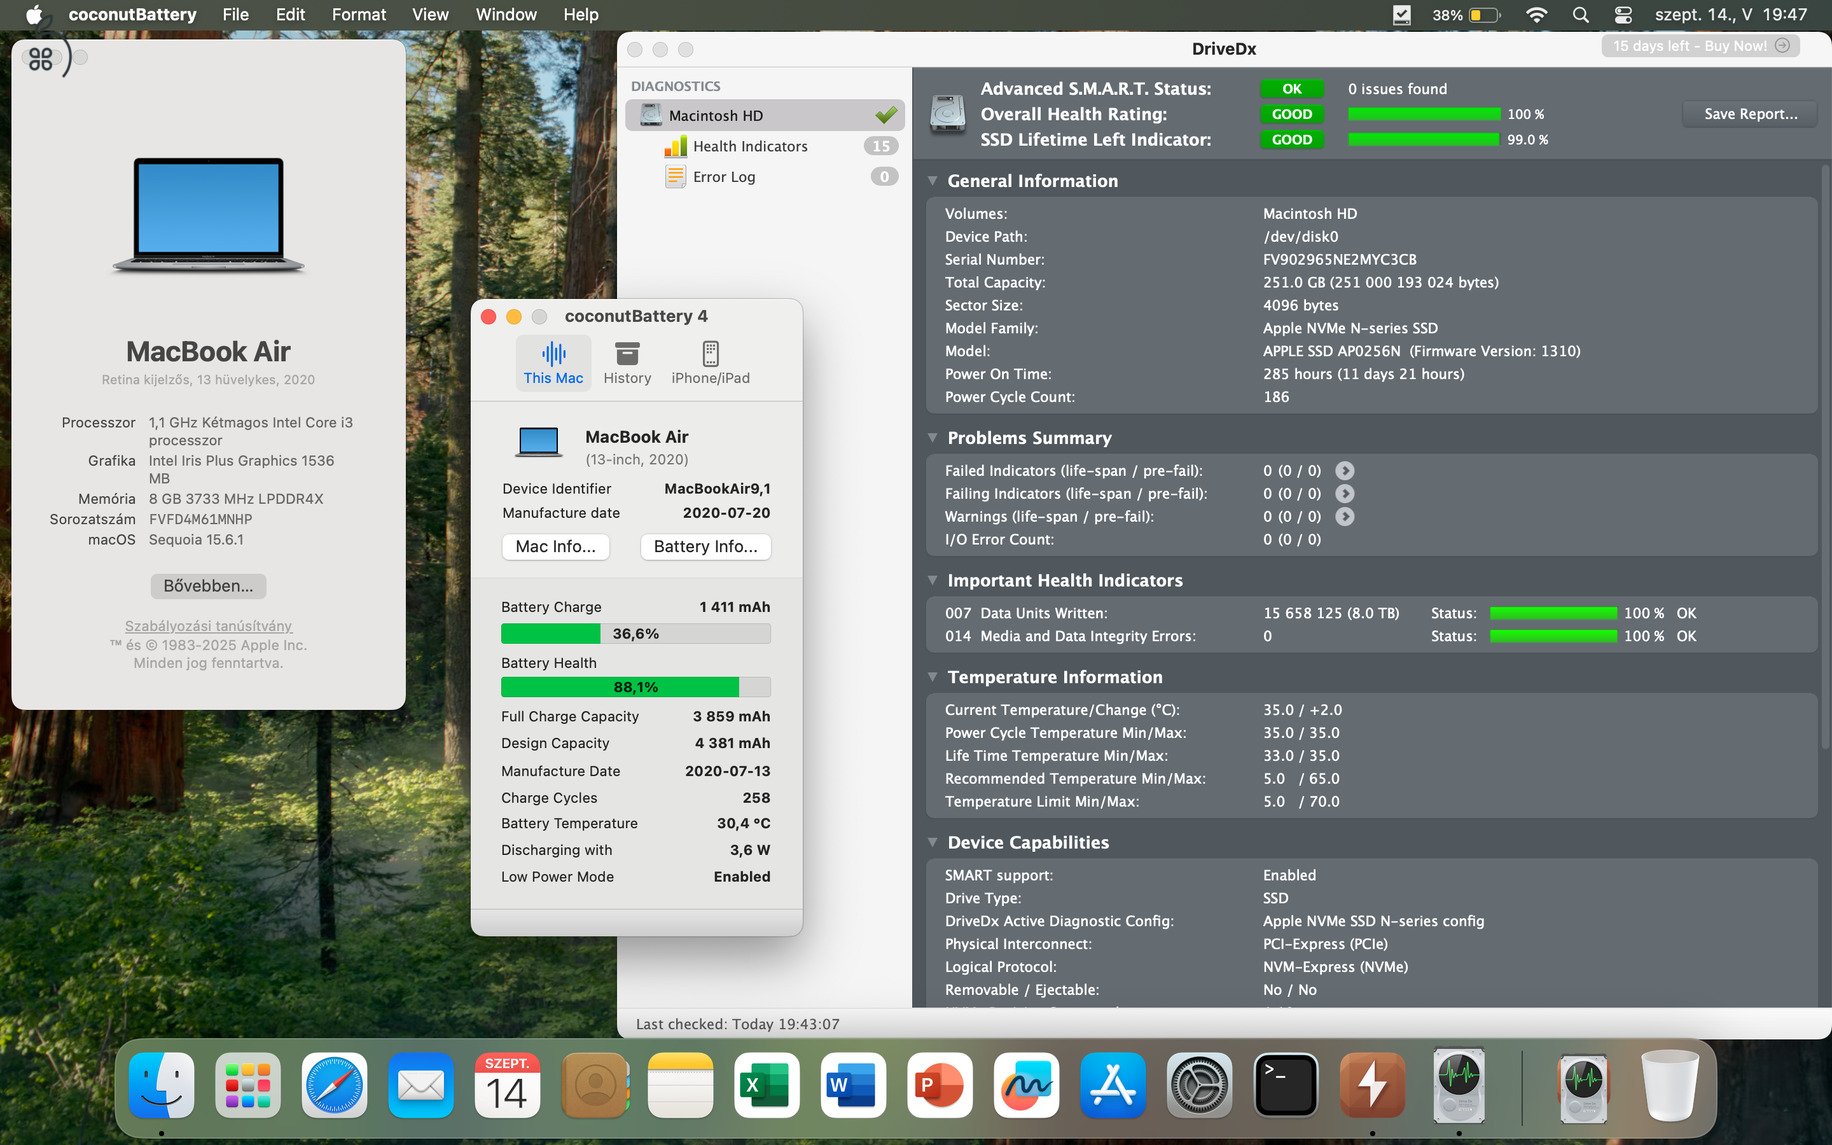Click the Bővebben... button
The height and width of the screenshot is (1145, 1832).
pos(208,586)
